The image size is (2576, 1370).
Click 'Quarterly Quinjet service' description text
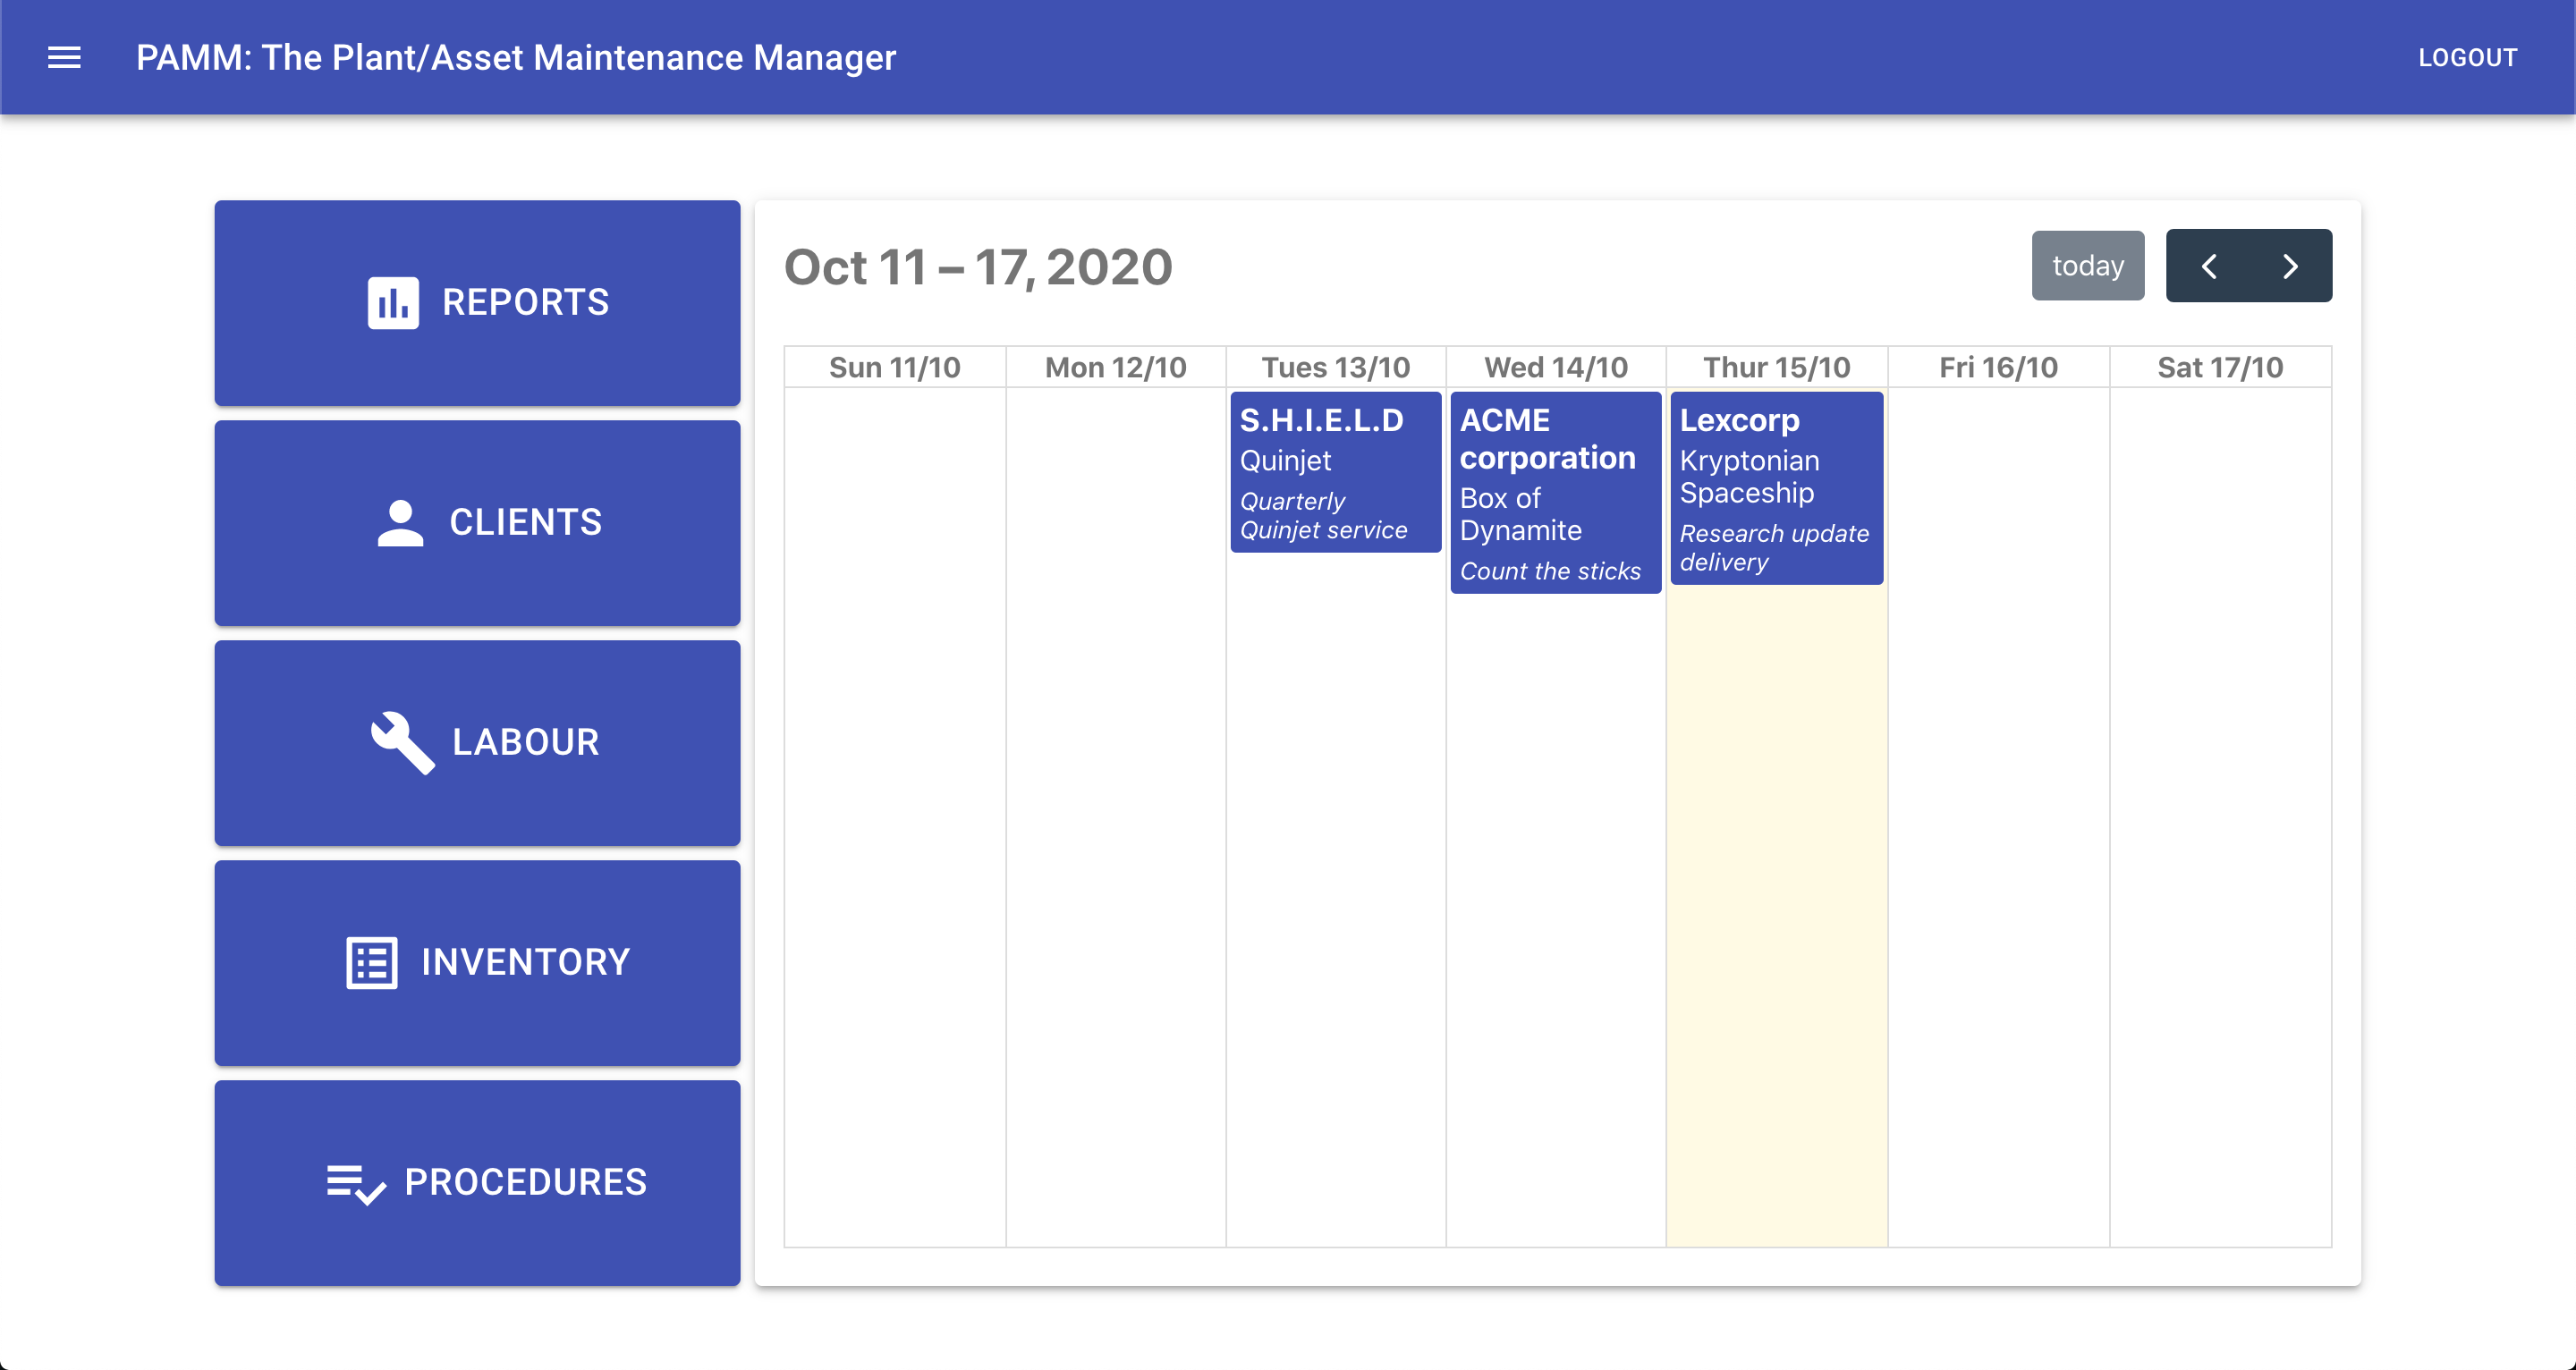(x=1323, y=515)
